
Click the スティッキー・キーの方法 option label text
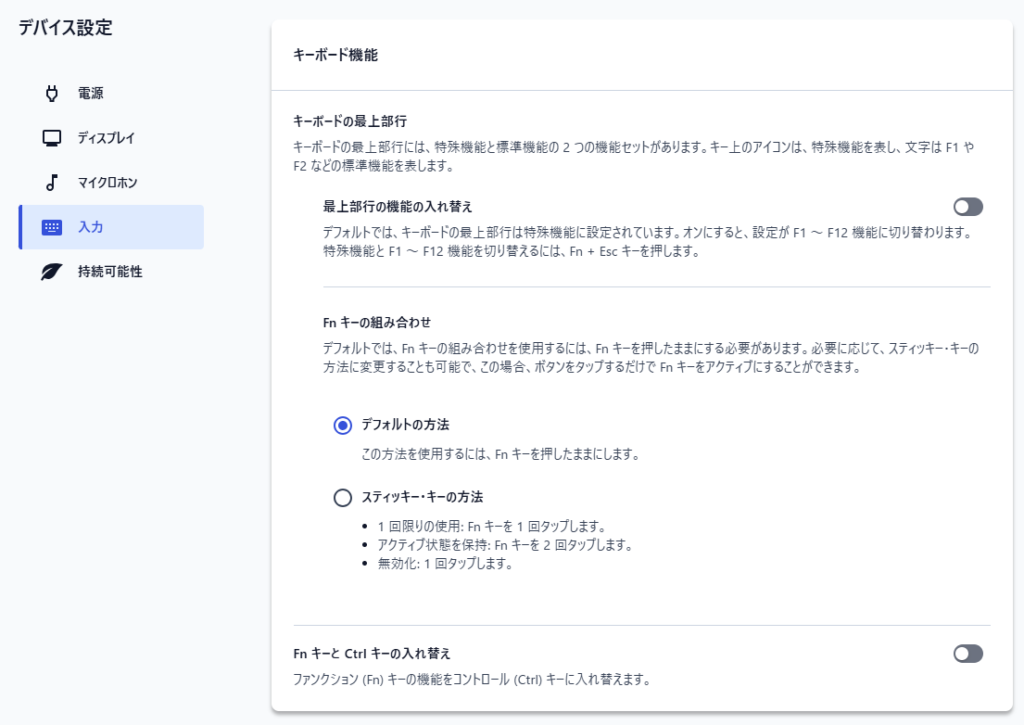pyautogui.click(x=422, y=497)
